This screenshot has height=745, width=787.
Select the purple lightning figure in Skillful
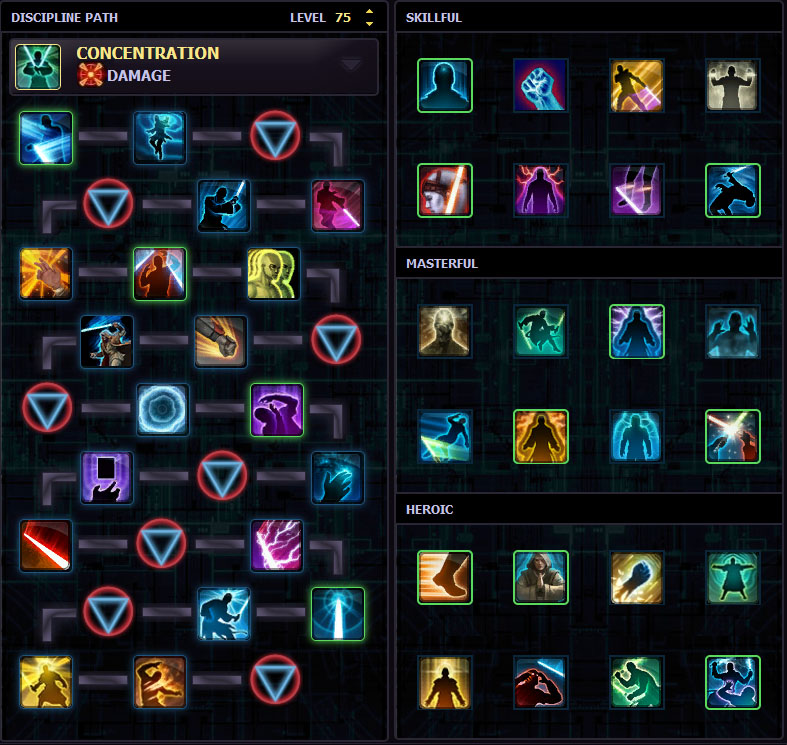[x=541, y=190]
